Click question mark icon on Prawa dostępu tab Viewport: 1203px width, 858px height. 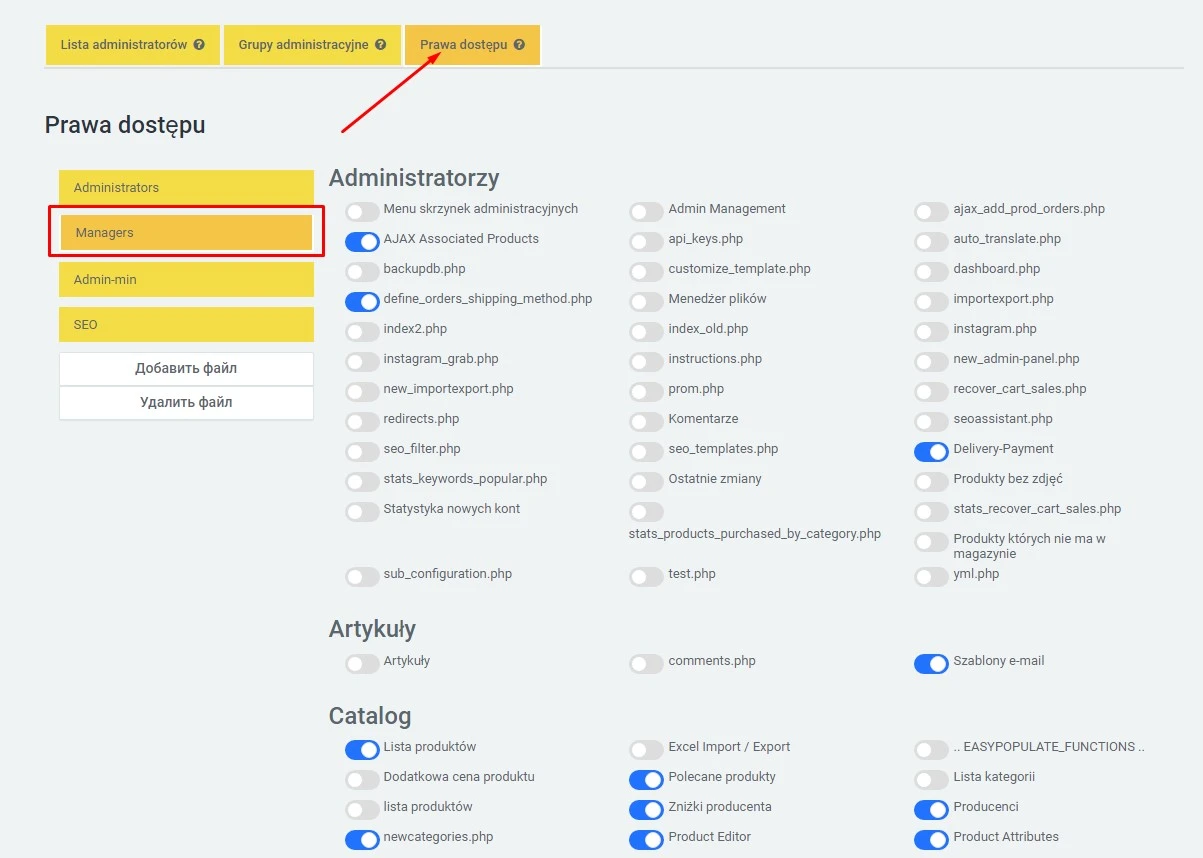(519, 45)
